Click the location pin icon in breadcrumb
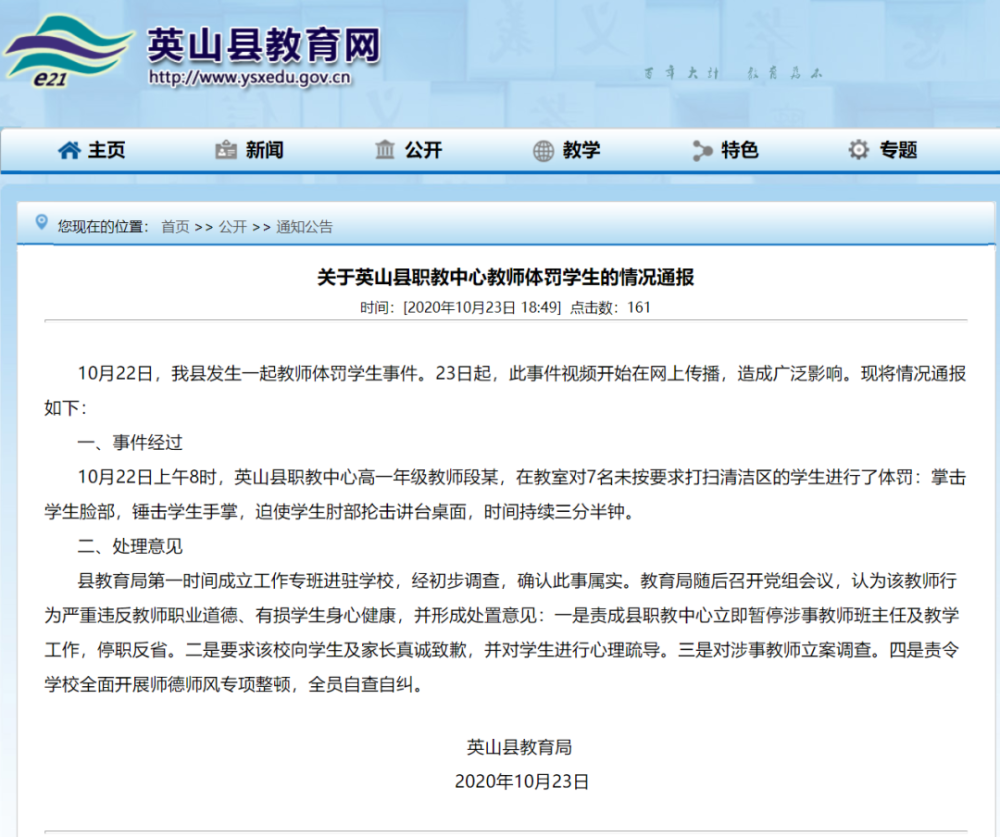This screenshot has width=1000, height=837. pos(41,223)
